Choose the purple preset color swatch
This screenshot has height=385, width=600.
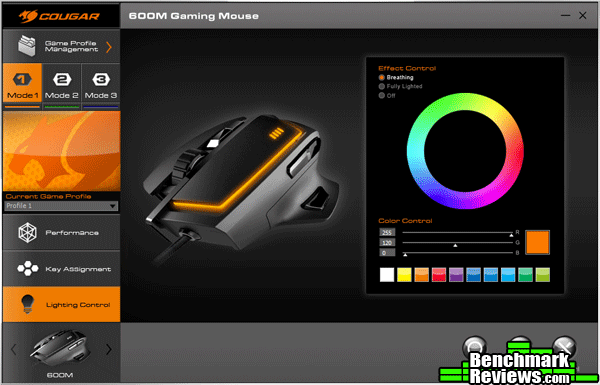tap(456, 275)
